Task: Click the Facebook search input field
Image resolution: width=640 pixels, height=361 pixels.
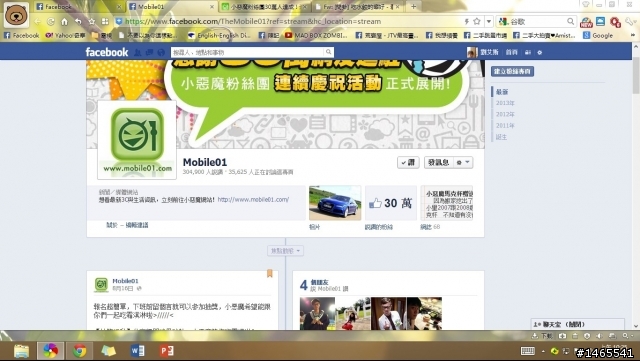Action: tap(247, 52)
